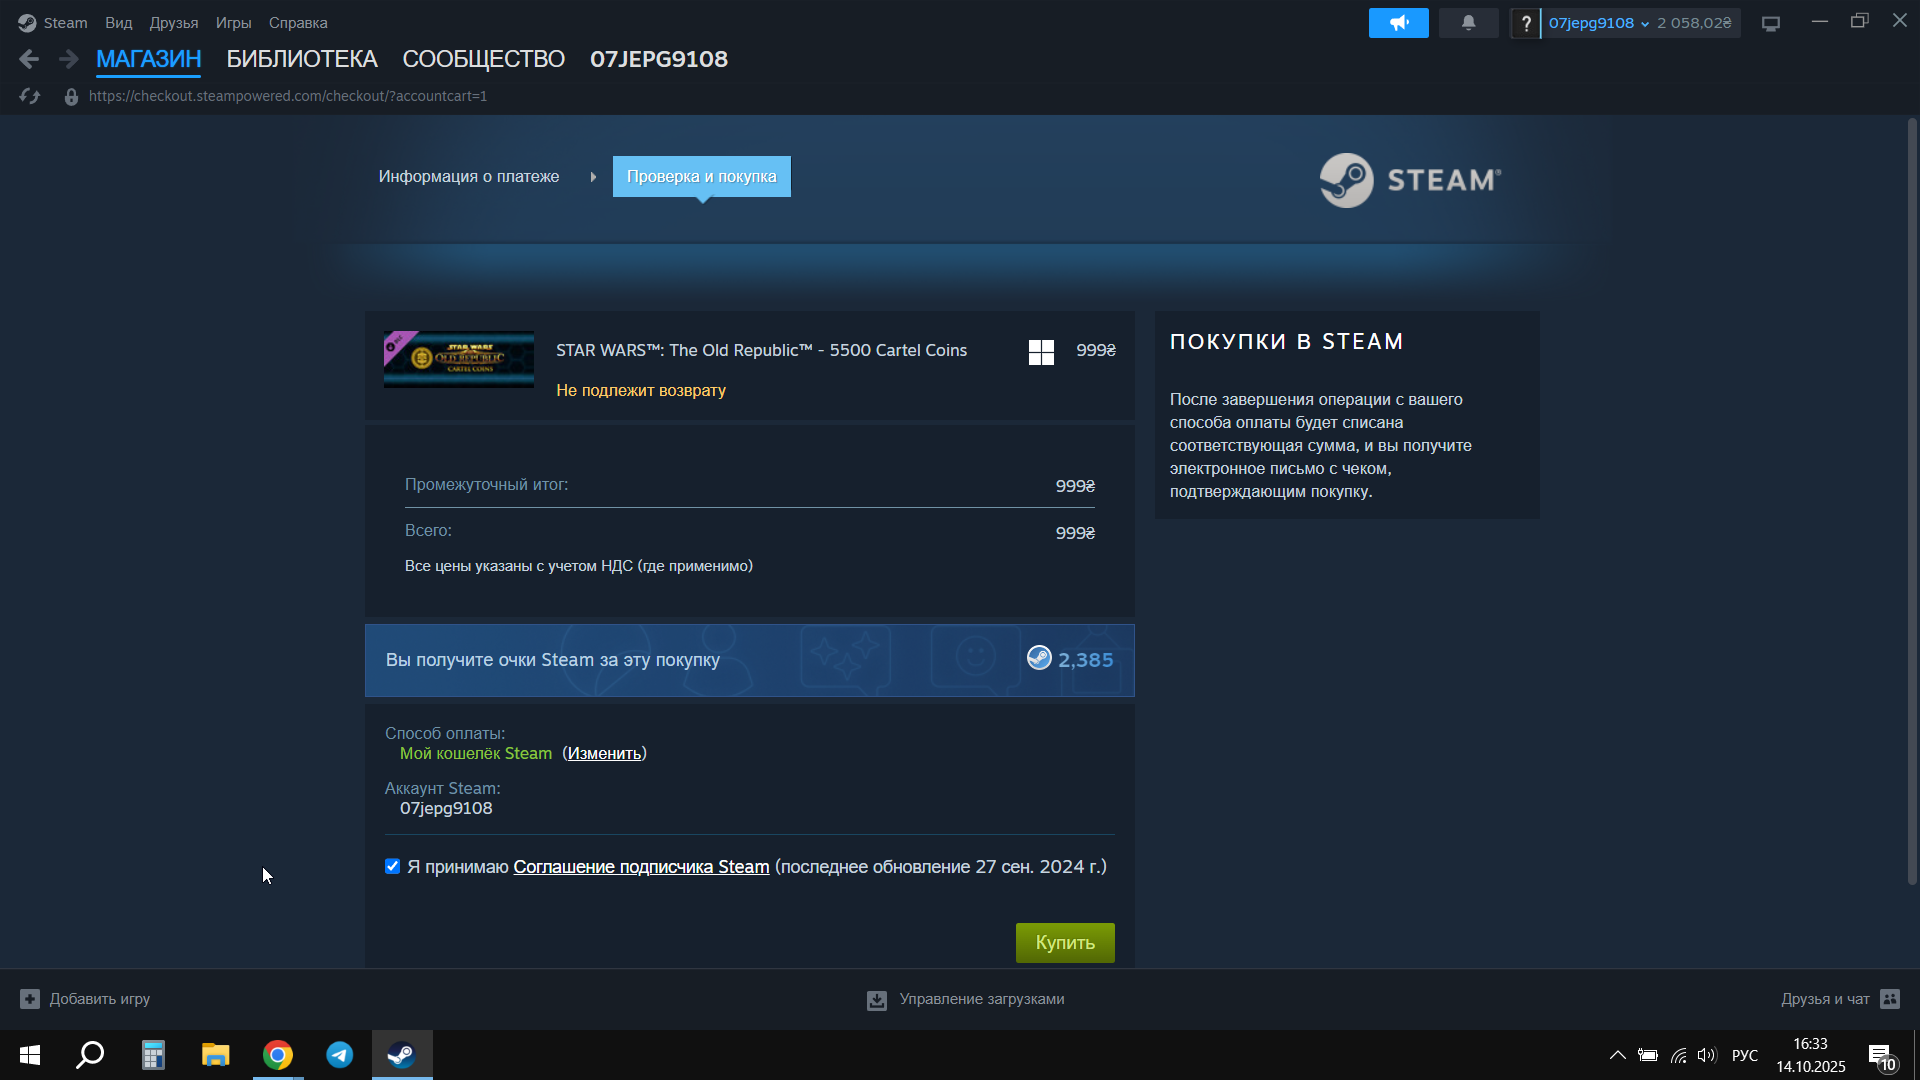
Task: Open Telegram from the taskbar
Action: tap(340, 1055)
